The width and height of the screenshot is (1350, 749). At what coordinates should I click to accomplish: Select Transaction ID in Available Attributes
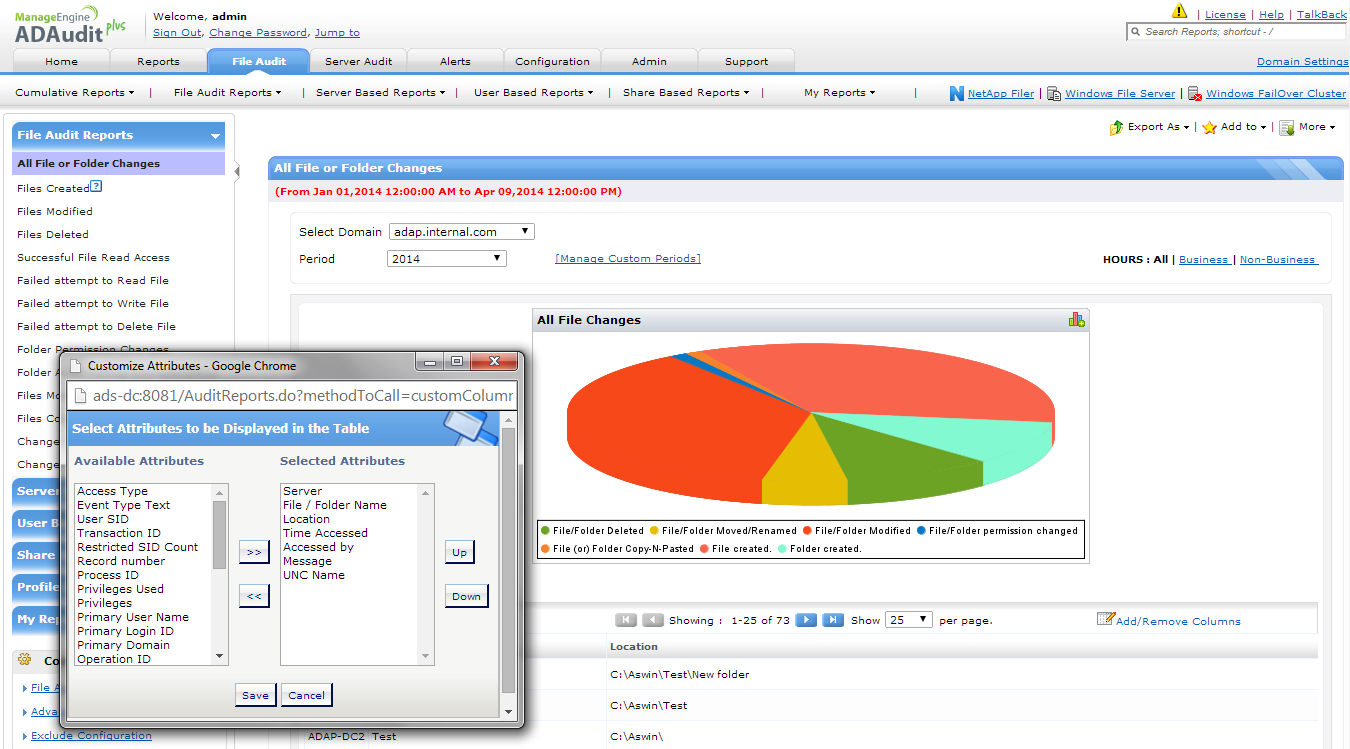119,533
